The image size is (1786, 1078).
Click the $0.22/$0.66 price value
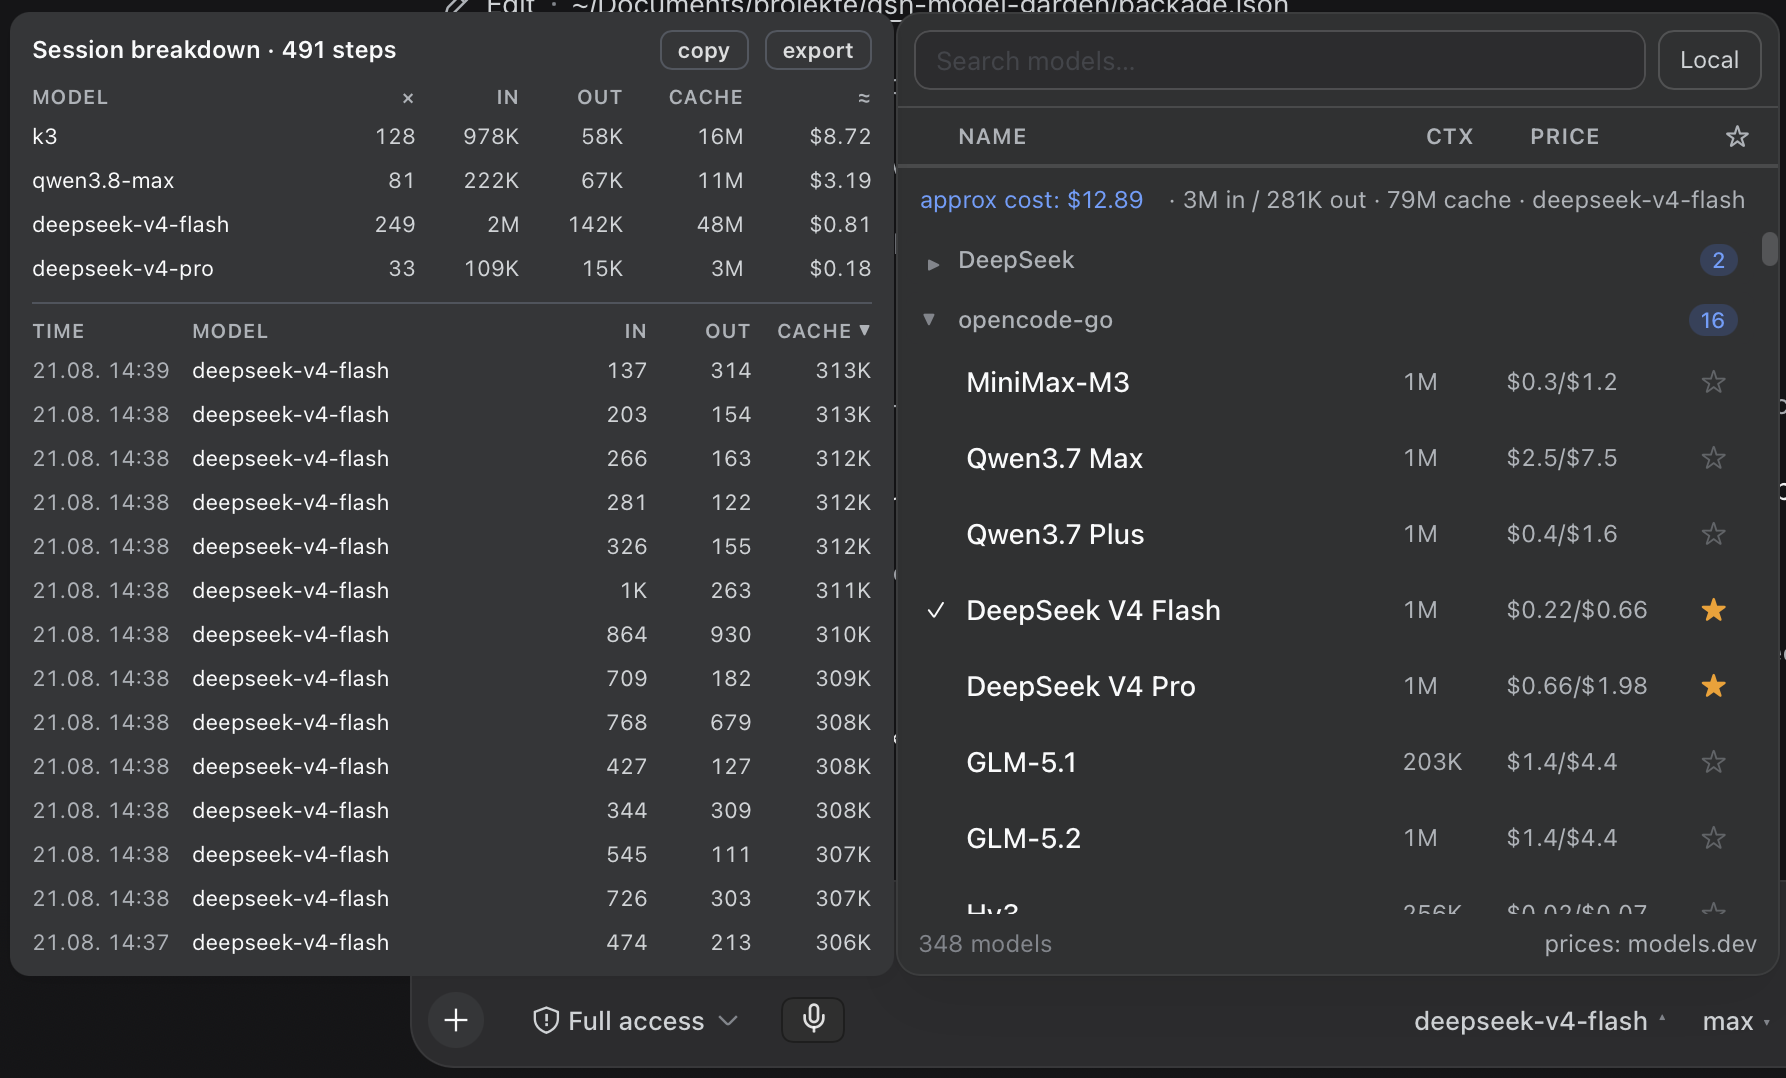1576,610
